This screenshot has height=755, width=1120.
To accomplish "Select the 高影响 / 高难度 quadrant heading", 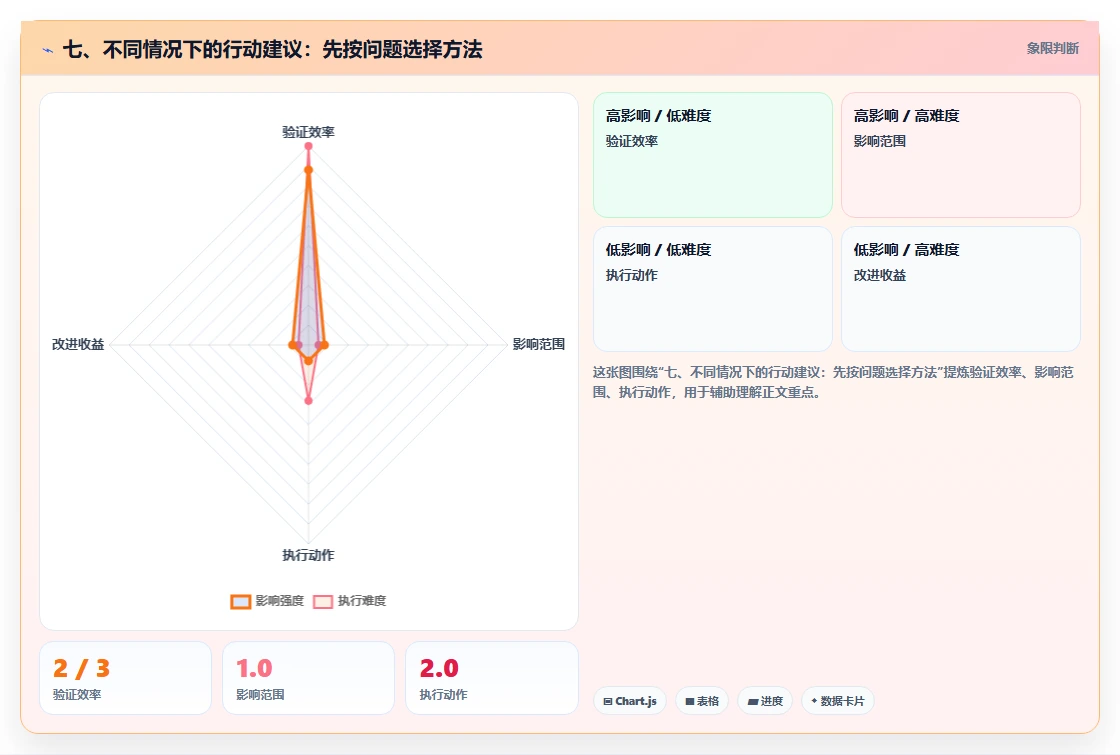I will coord(906,116).
